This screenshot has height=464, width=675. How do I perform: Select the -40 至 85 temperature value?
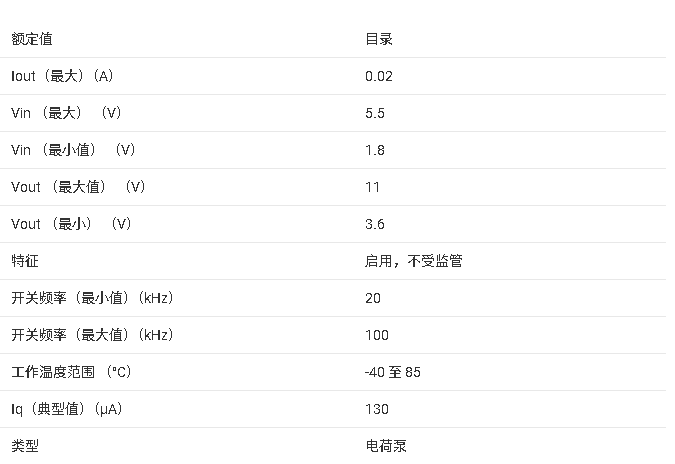pos(393,372)
